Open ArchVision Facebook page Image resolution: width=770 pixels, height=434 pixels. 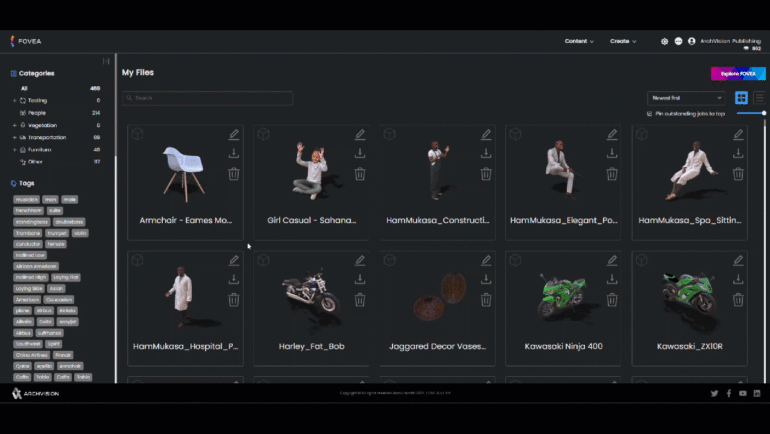pos(729,393)
